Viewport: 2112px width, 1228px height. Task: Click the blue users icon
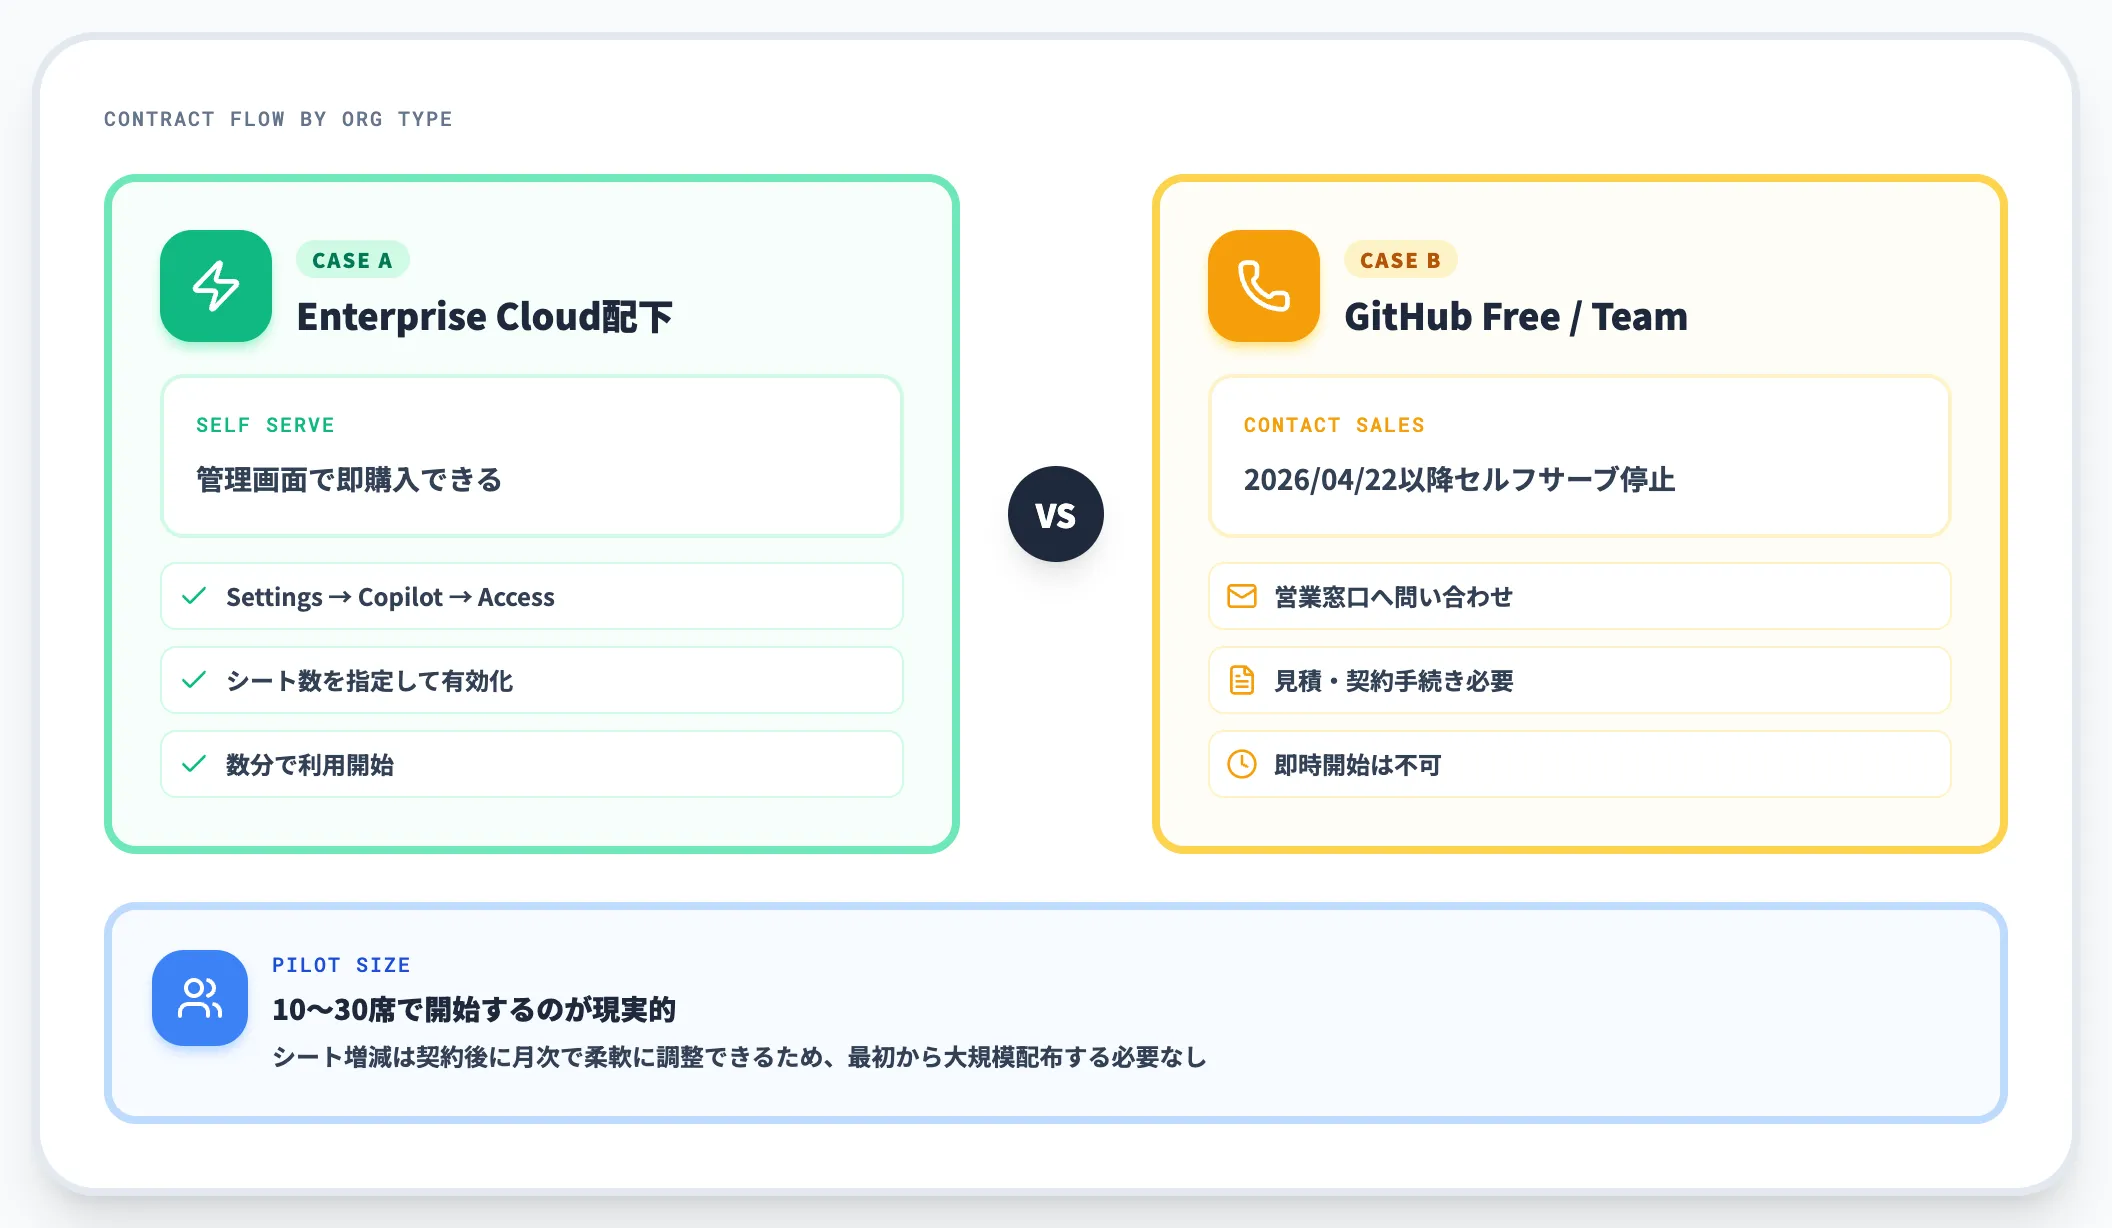(x=200, y=998)
